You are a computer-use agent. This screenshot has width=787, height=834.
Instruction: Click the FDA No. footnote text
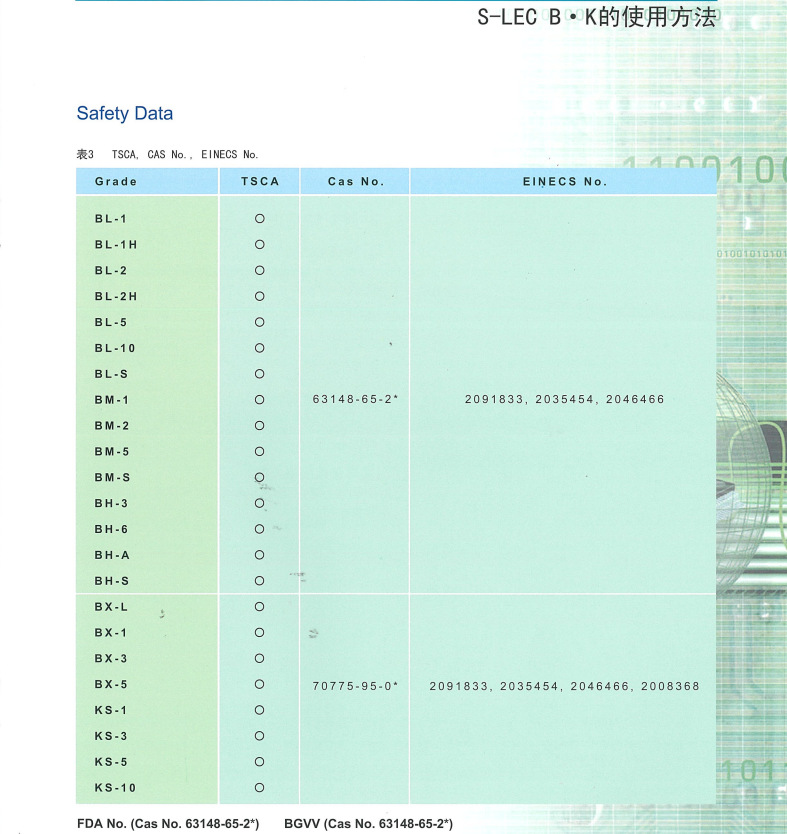168,823
